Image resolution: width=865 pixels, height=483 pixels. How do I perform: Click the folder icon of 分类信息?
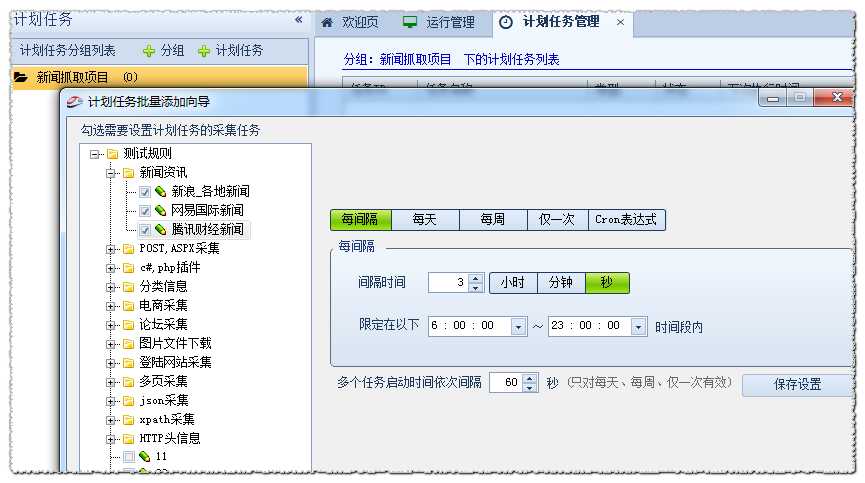pyautogui.click(x=129, y=287)
